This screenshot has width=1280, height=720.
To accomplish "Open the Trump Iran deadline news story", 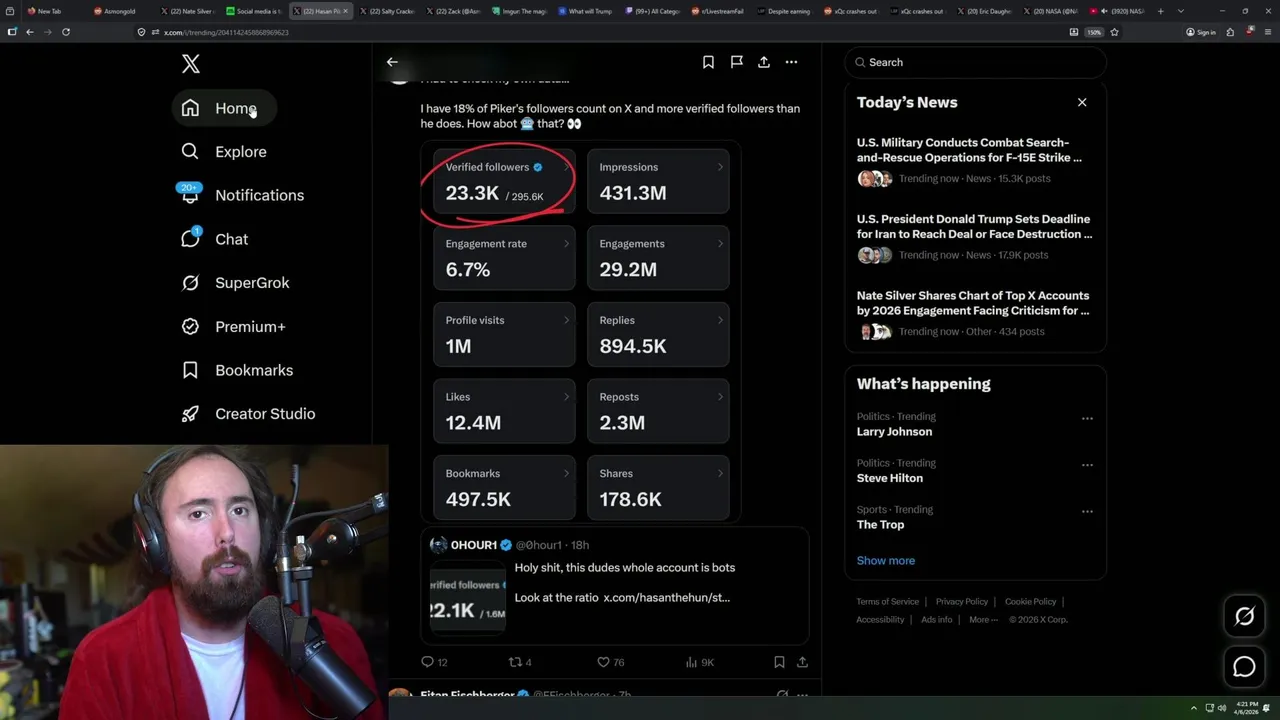I will pyautogui.click(x=975, y=237).
